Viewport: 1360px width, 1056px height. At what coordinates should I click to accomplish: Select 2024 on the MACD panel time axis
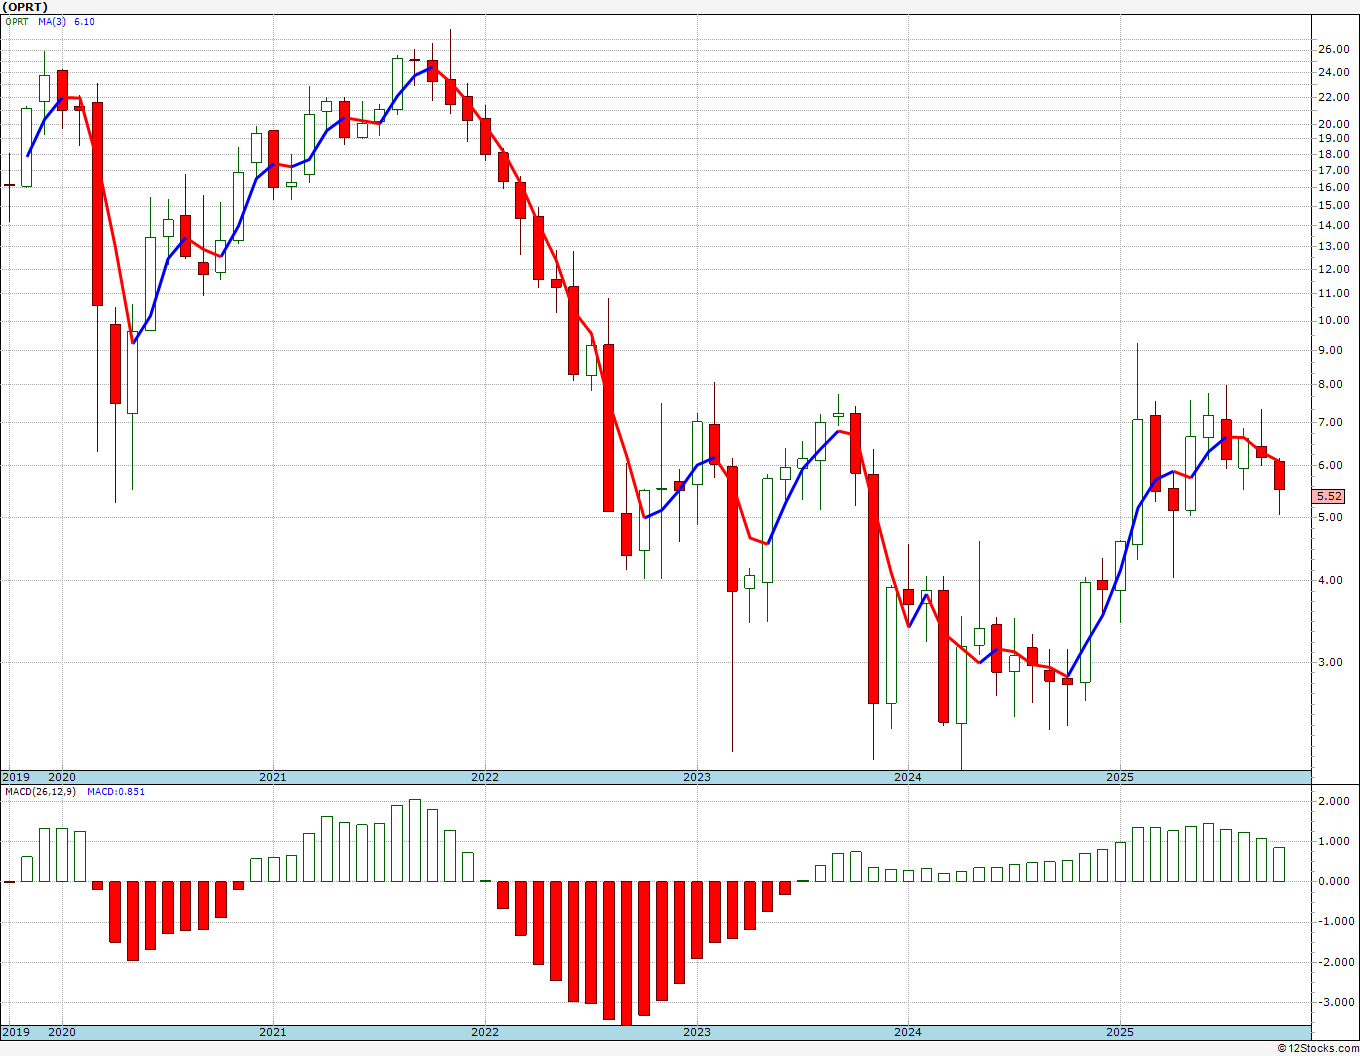coord(908,1033)
